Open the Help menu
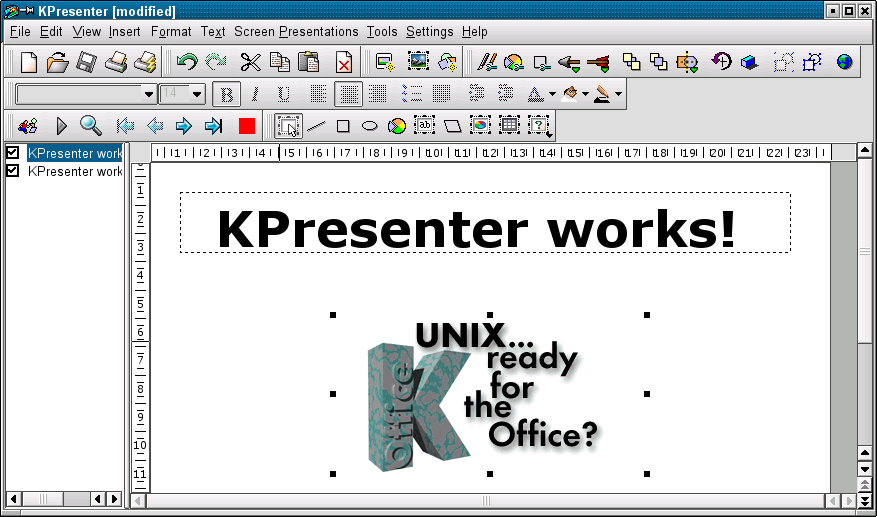Viewport: 877px width, 517px height. 475,32
